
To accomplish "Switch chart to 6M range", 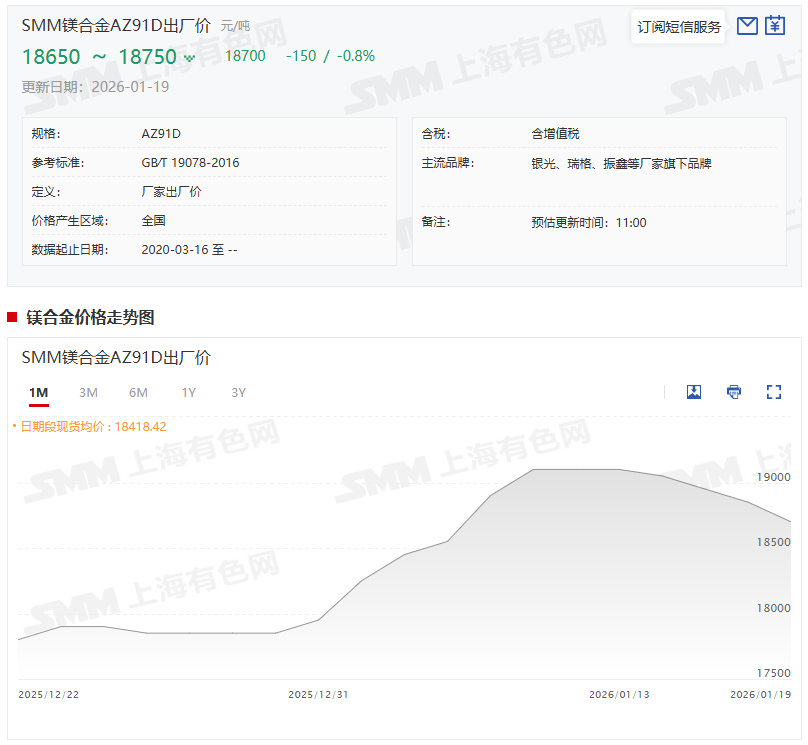I will 138,392.
